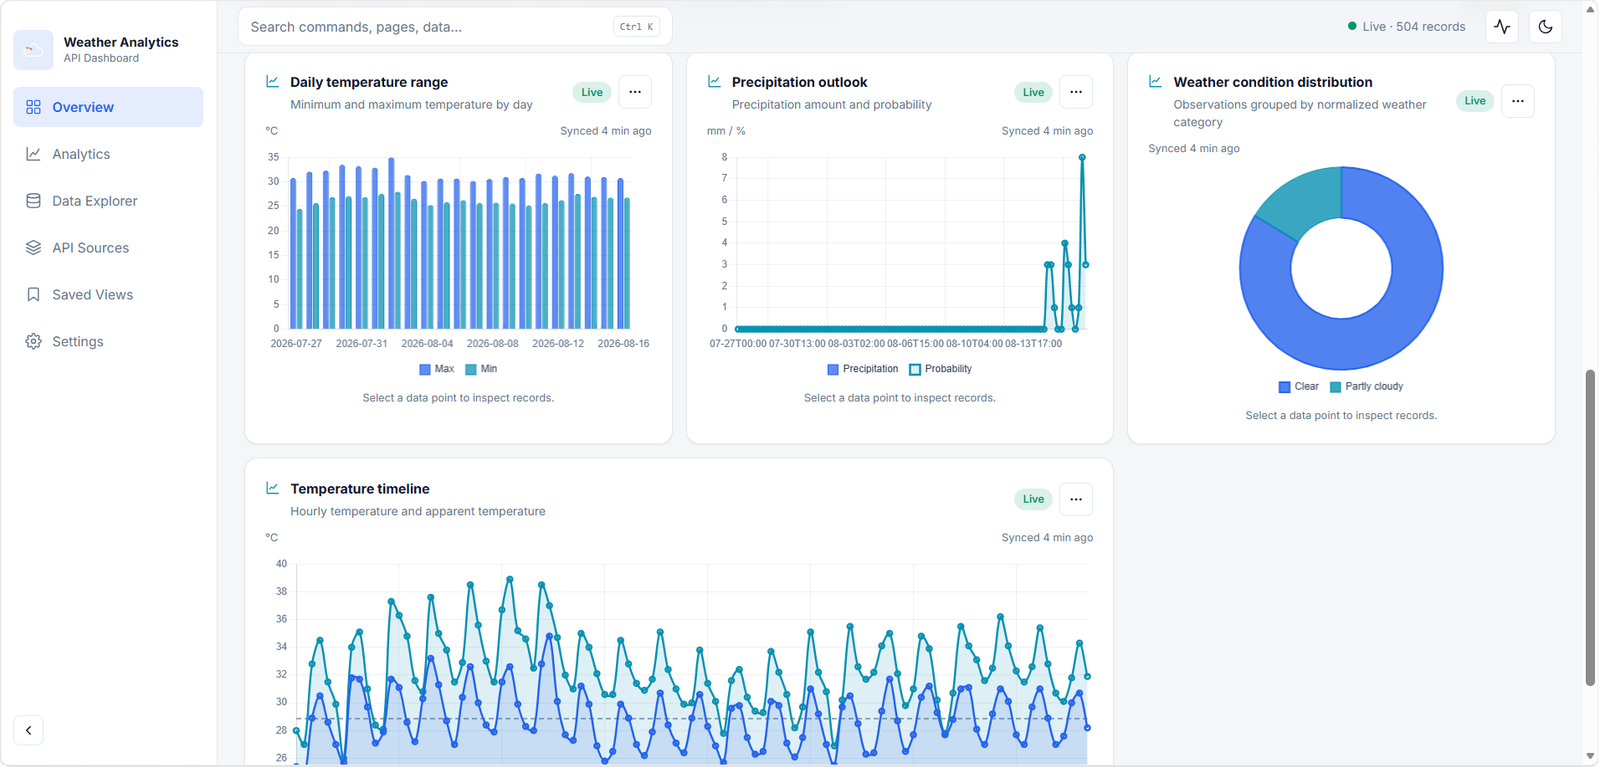Image resolution: width=1600 pixels, height=767 pixels.
Task: Toggle Max series legend swatch
Action: click(x=425, y=370)
